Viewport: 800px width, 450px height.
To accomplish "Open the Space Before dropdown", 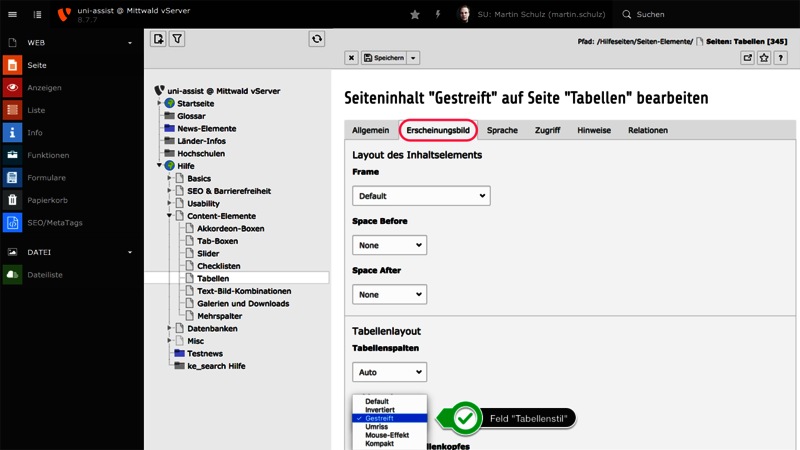I will 389,245.
